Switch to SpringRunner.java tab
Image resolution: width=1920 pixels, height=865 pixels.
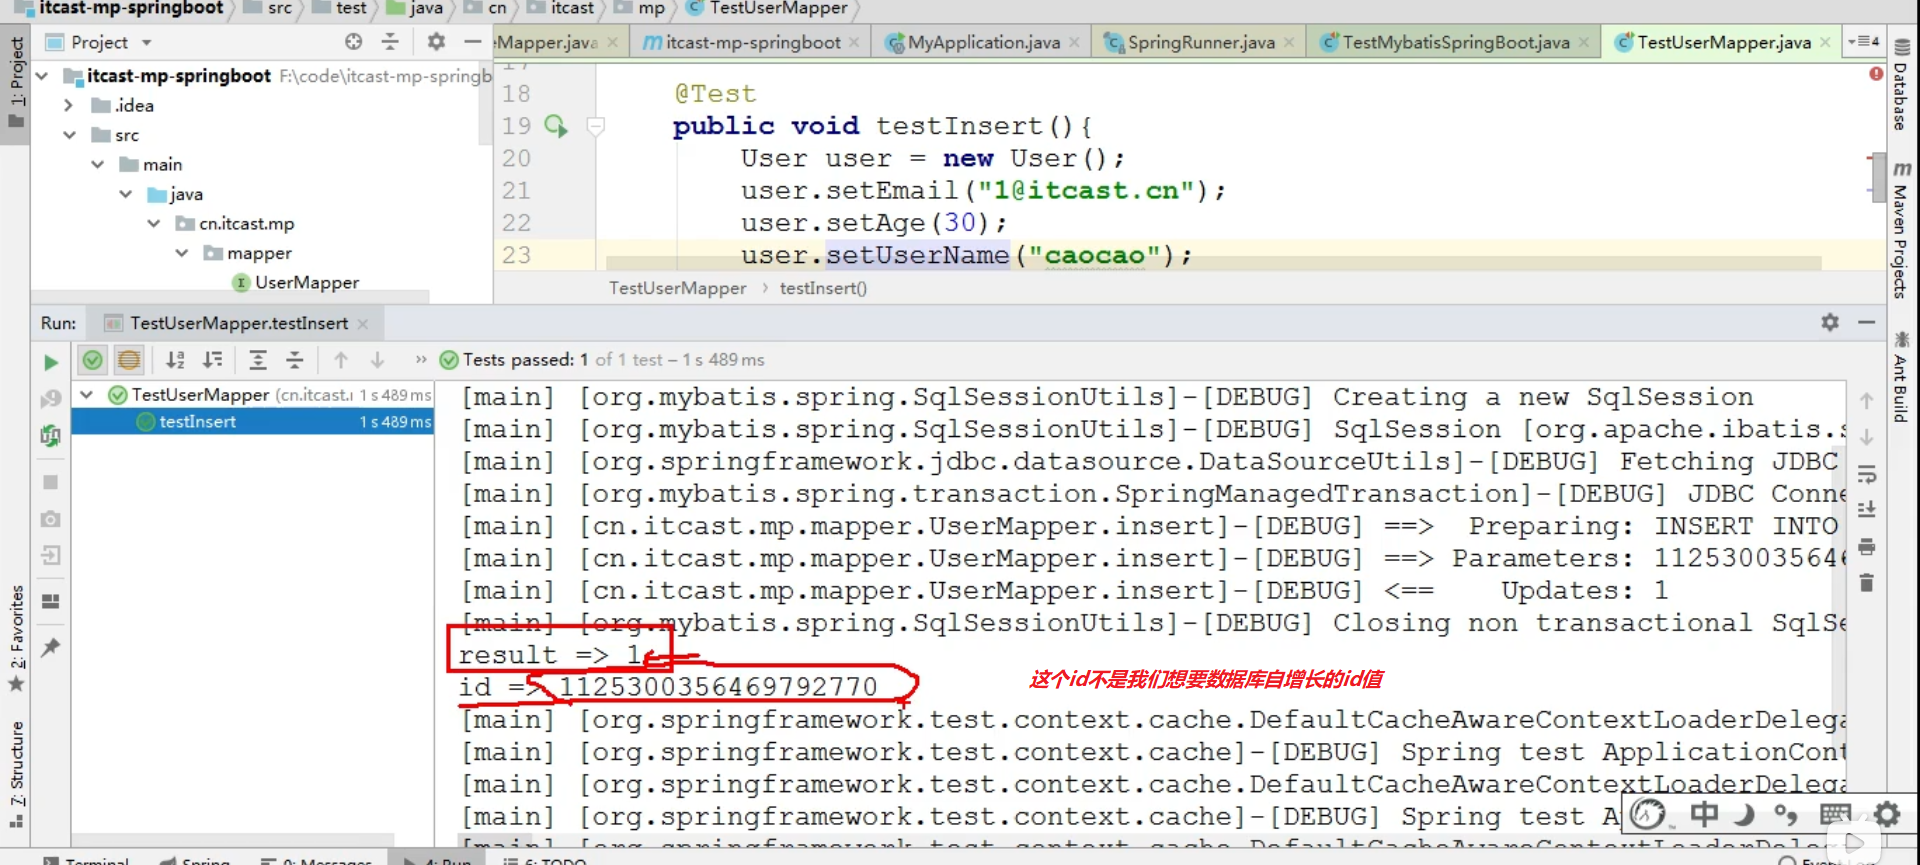pos(1197,42)
